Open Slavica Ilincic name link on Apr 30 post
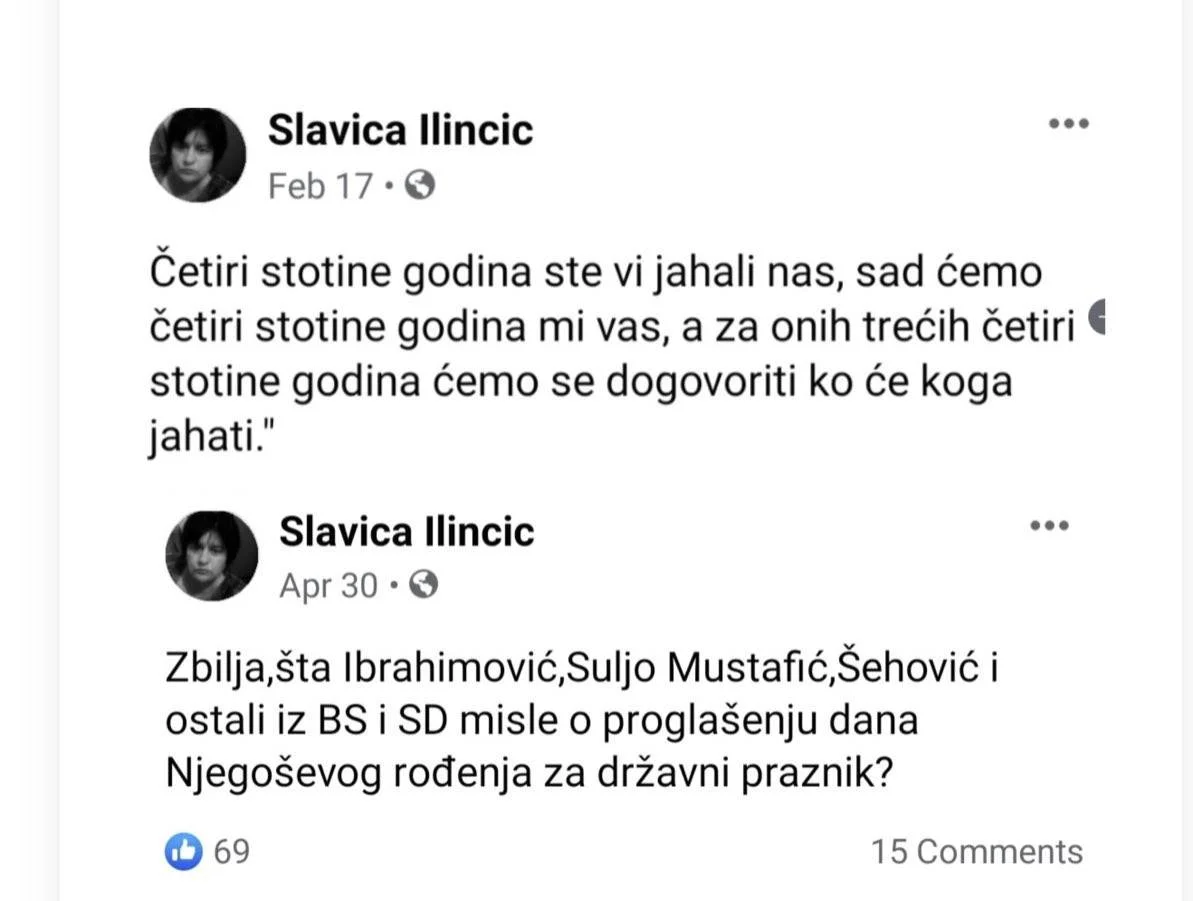Screen dimensions: 1193x901 point(406,531)
